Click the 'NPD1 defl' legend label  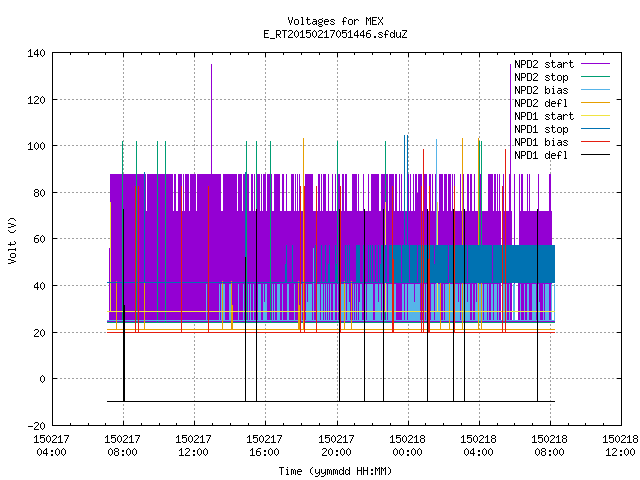tap(541, 155)
